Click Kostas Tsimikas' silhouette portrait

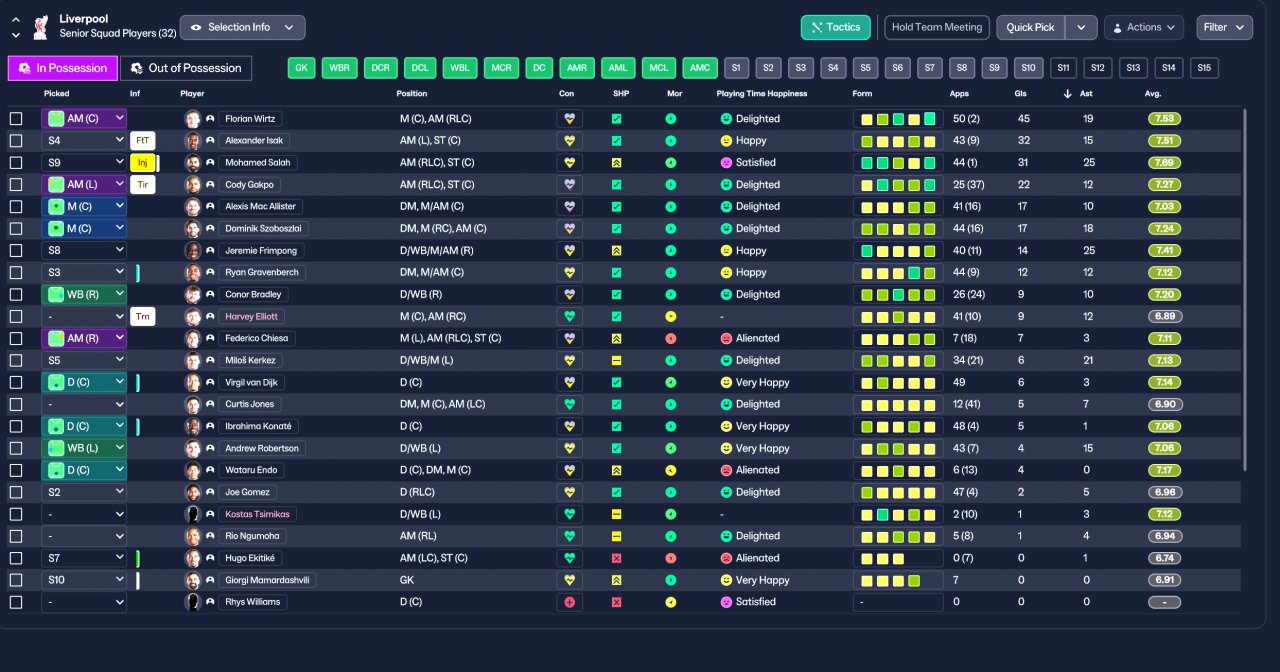point(193,514)
